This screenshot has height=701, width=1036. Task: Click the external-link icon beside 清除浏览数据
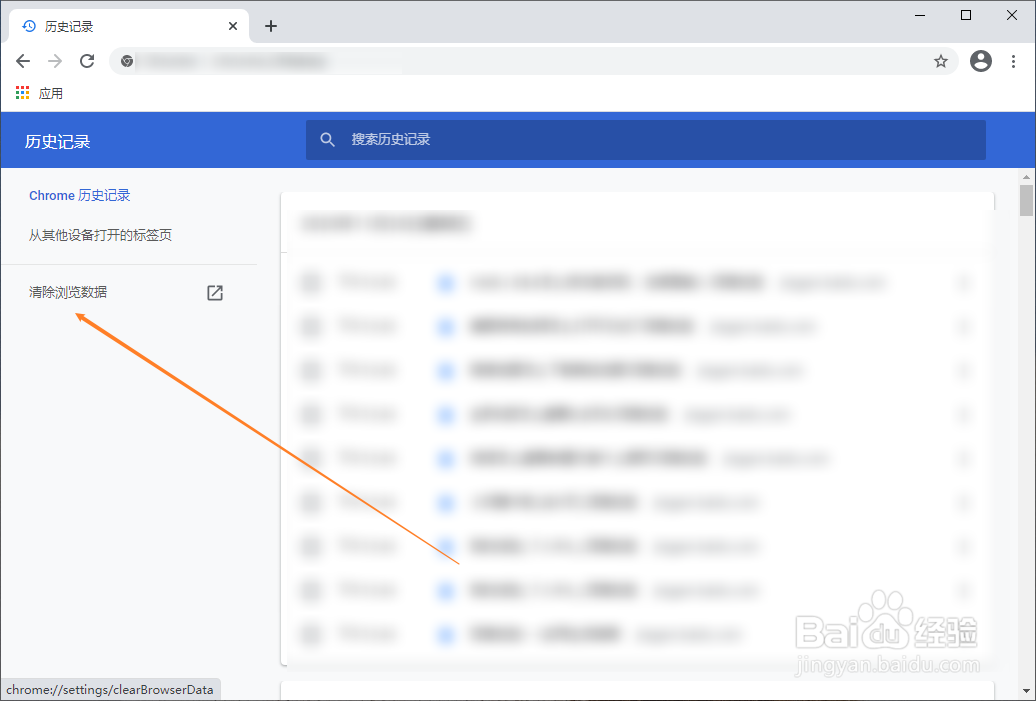pos(215,293)
